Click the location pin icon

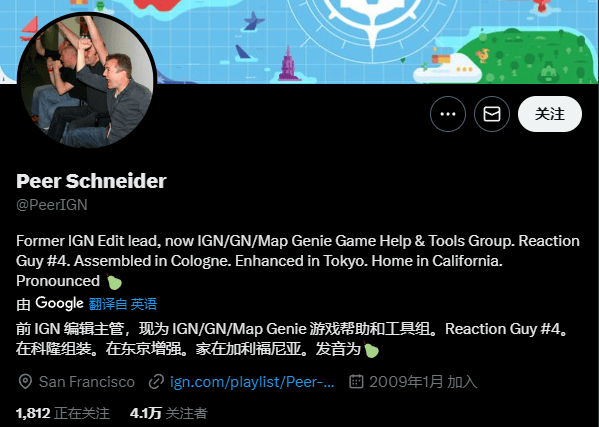tap(25, 382)
